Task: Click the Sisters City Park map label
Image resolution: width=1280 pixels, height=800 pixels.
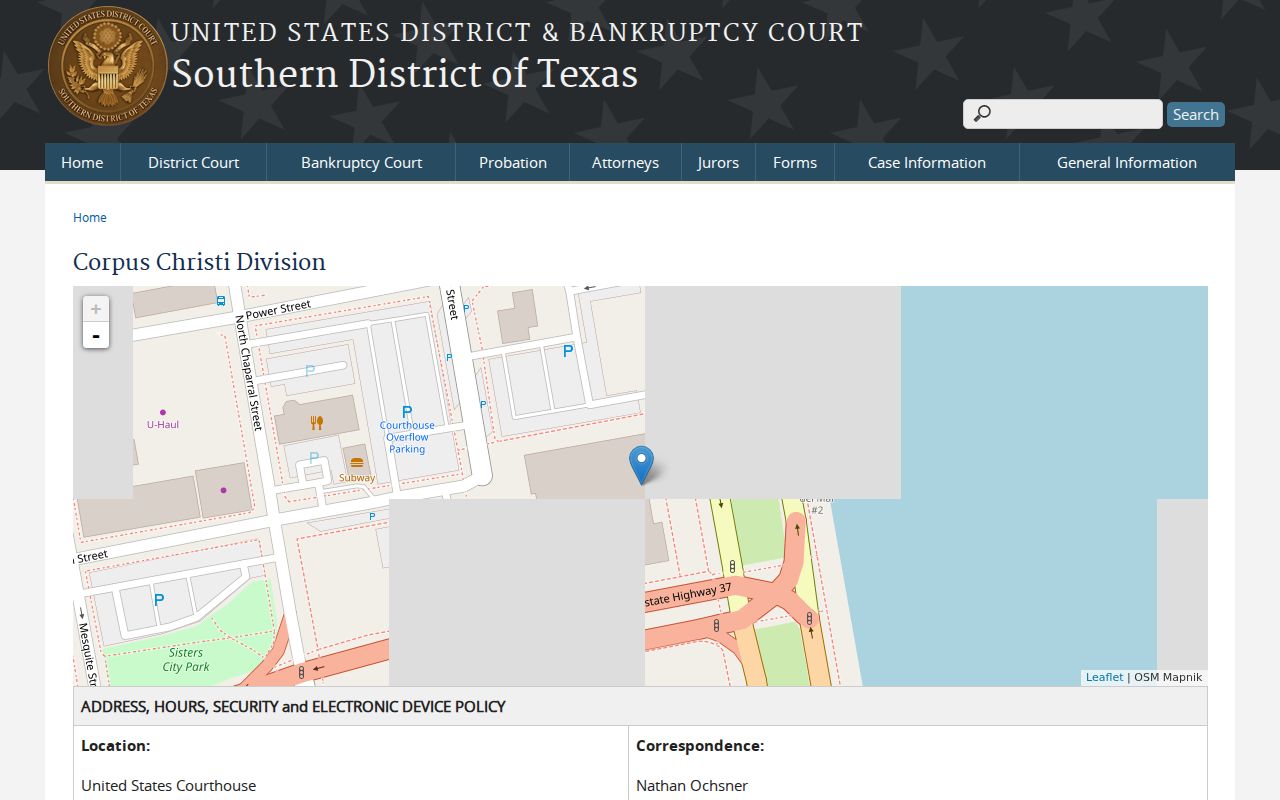Action: 186,659
